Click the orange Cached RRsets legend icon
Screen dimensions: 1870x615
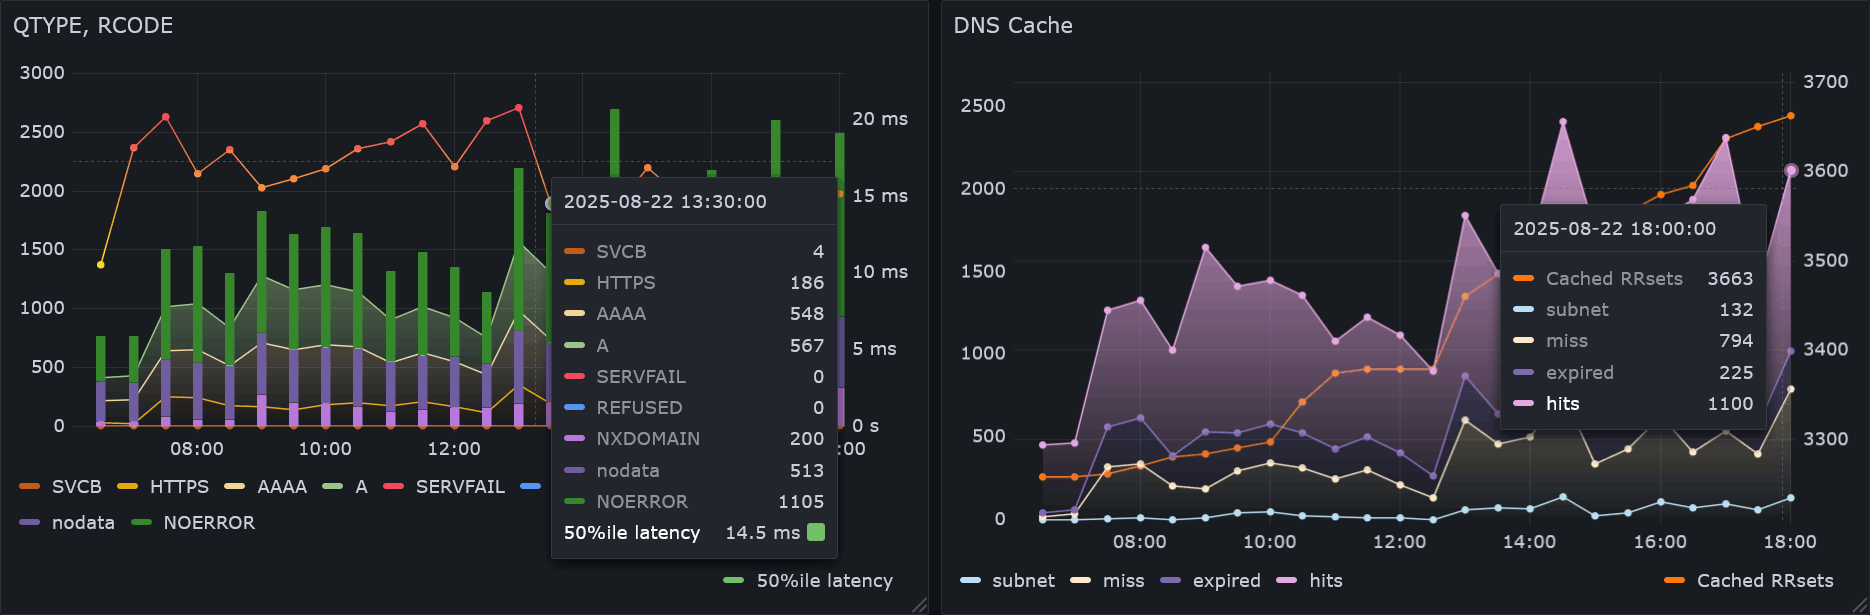click(1675, 581)
